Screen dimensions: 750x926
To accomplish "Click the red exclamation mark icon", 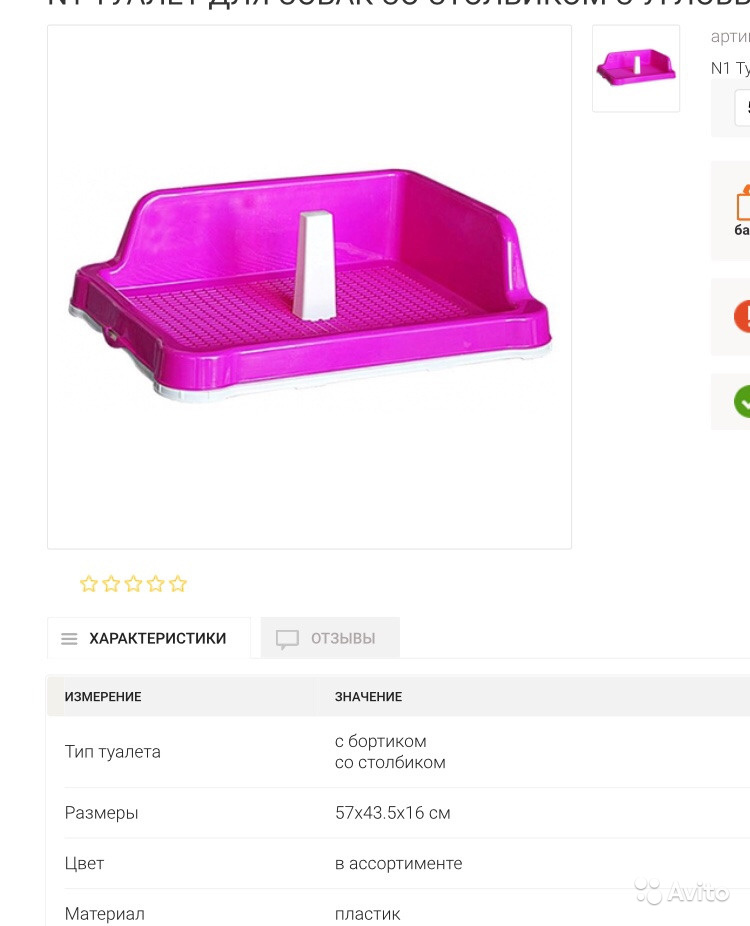I will [742, 316].
